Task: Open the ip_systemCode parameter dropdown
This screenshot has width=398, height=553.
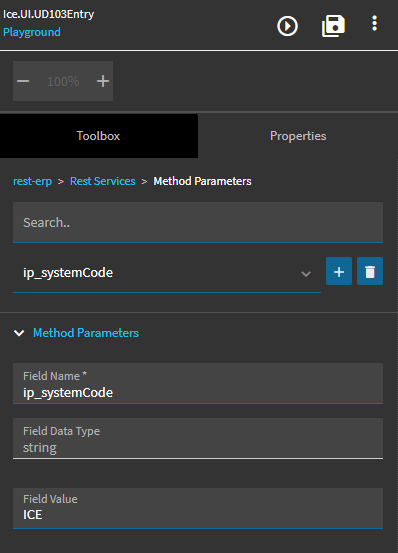Action: [x=167, y=273]
